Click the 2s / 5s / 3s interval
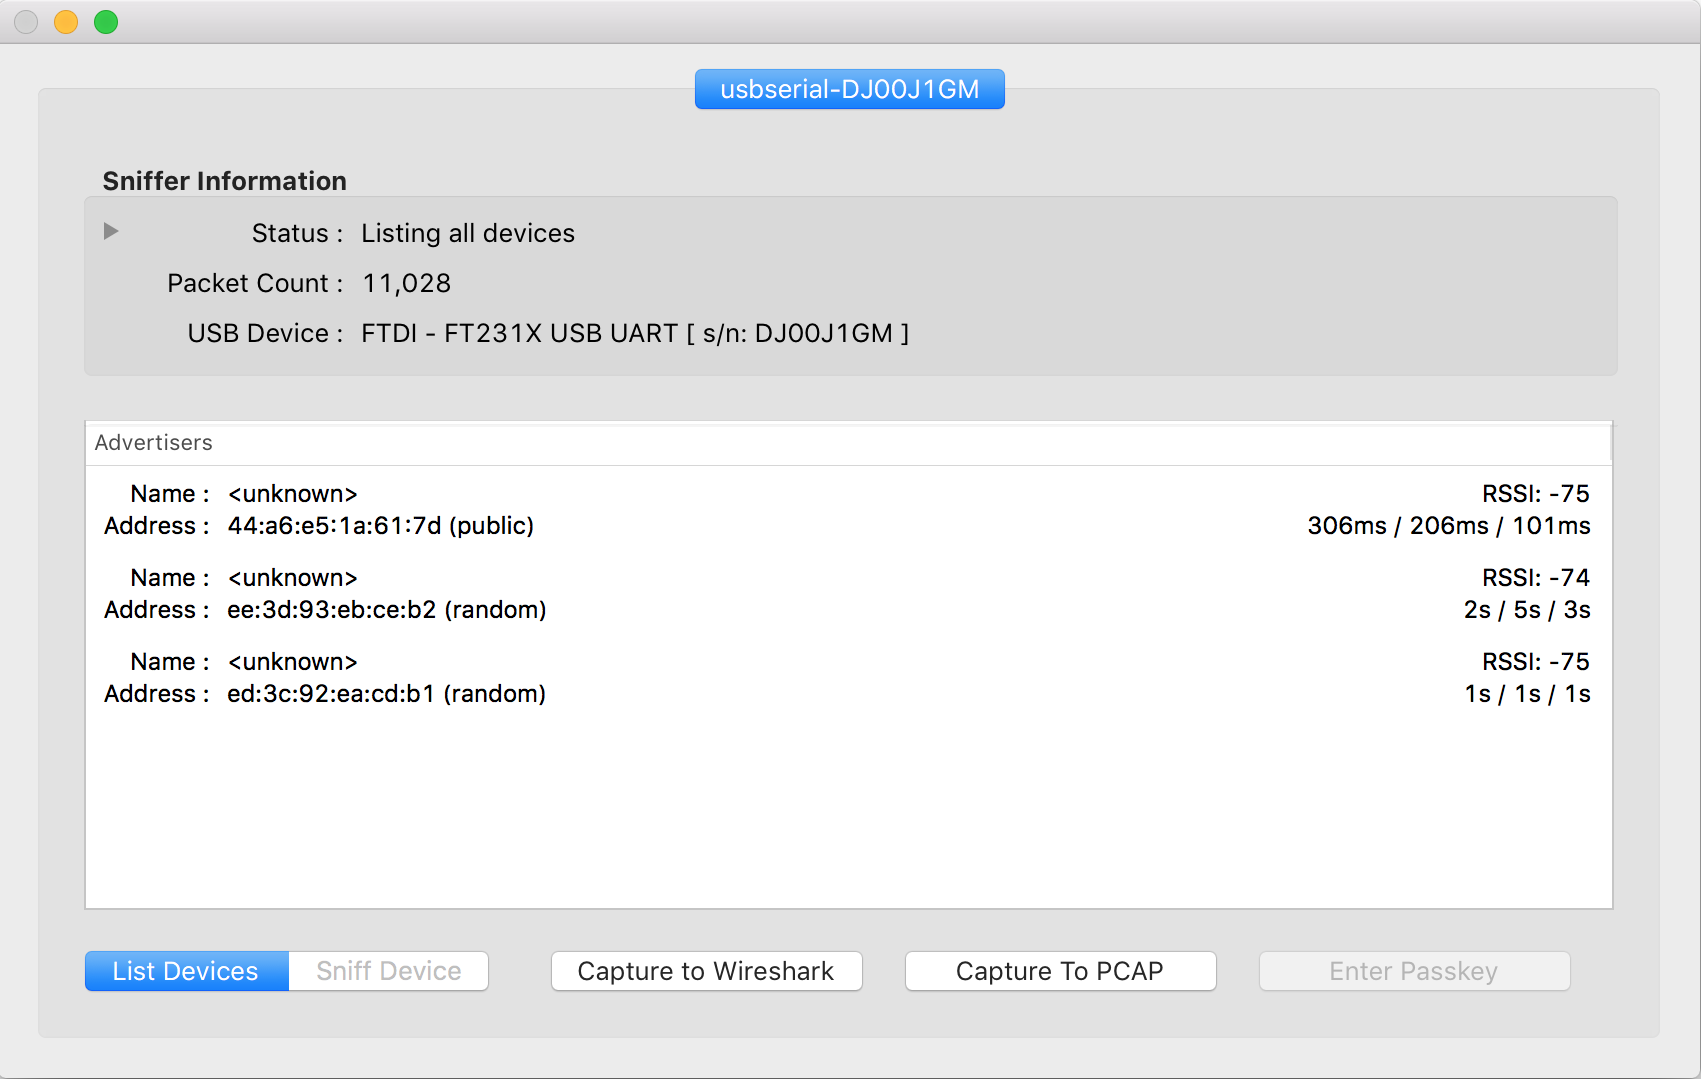This screenshot has width=1701, height=1079. coord(1527,610)
